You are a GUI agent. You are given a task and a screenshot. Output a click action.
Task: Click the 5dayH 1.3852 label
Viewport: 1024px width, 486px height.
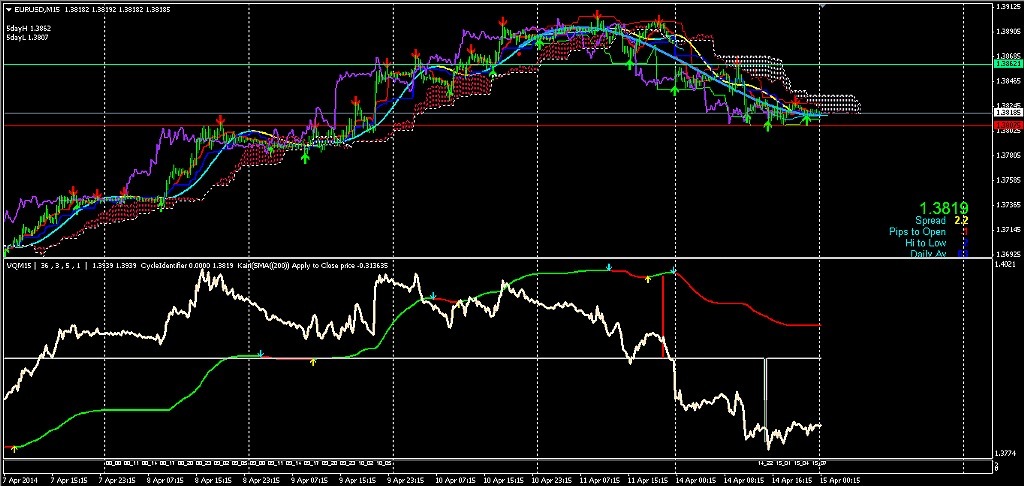29,29
